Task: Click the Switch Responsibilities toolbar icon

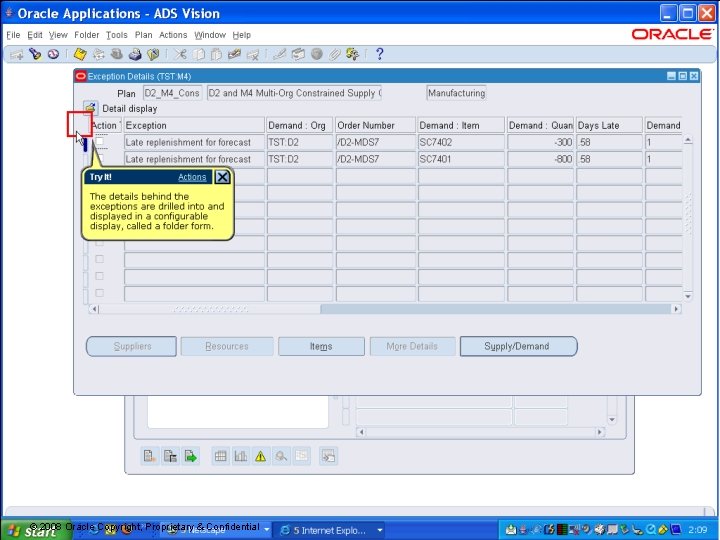Action: pos(117,55)
